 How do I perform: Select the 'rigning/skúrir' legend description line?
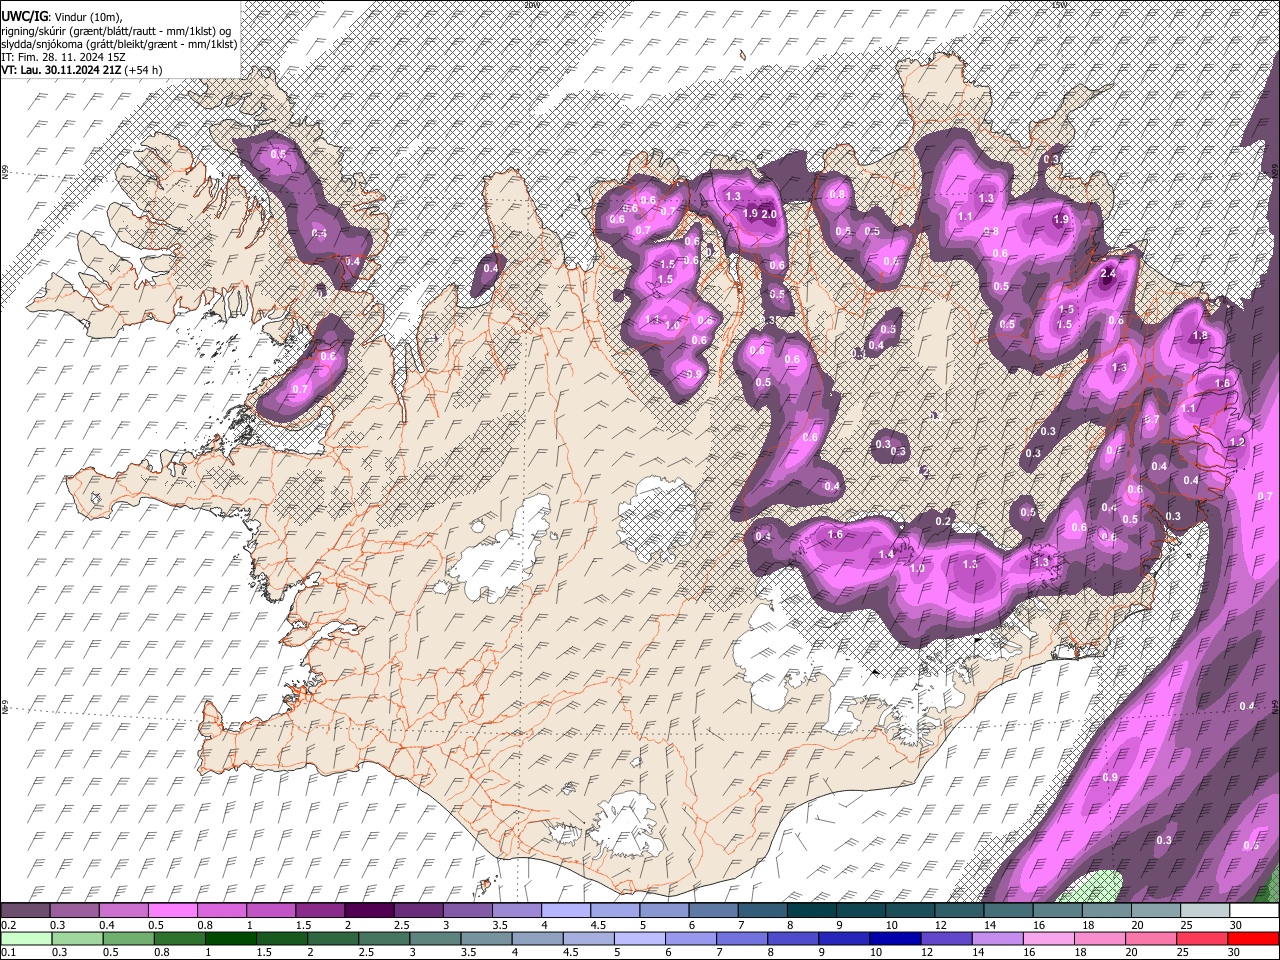[x=118, y=30]
